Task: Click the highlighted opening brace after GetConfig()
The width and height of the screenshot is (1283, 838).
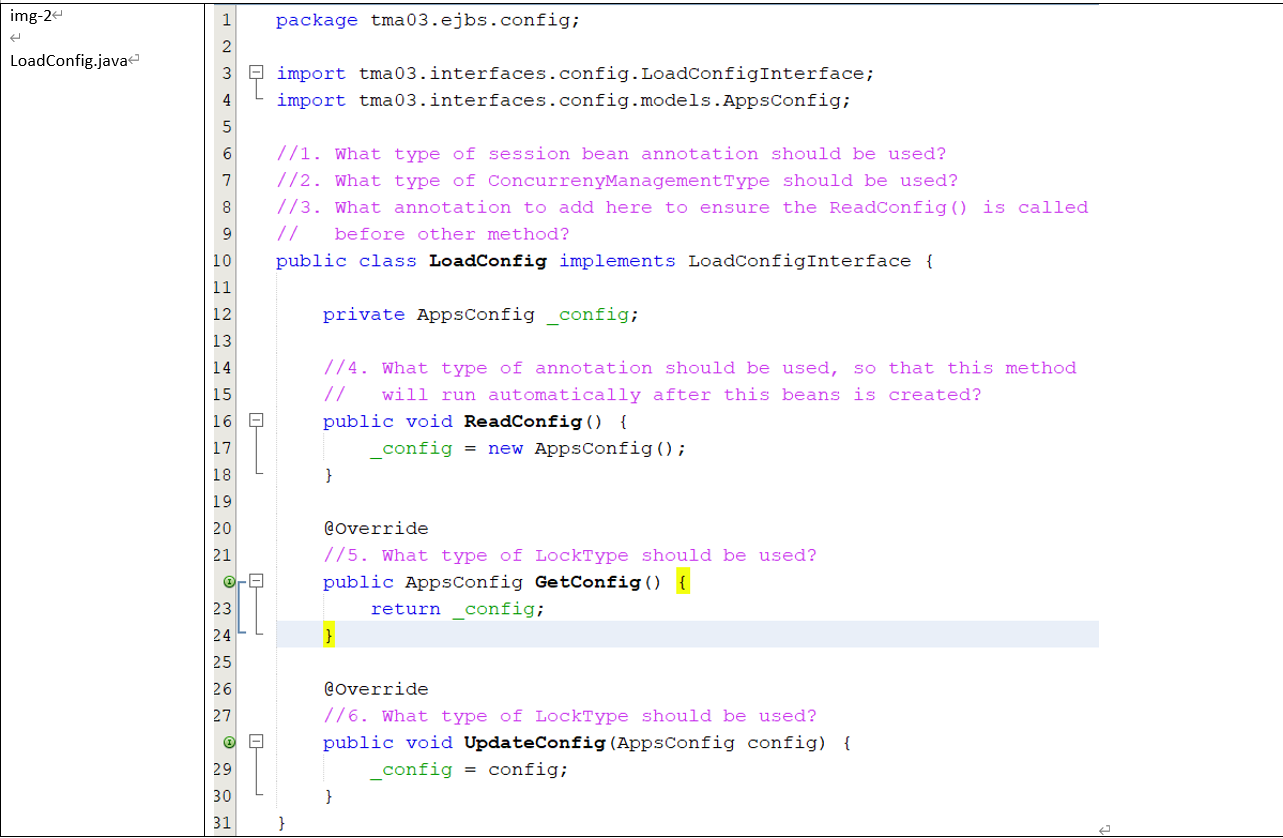Action: point(682,582)
